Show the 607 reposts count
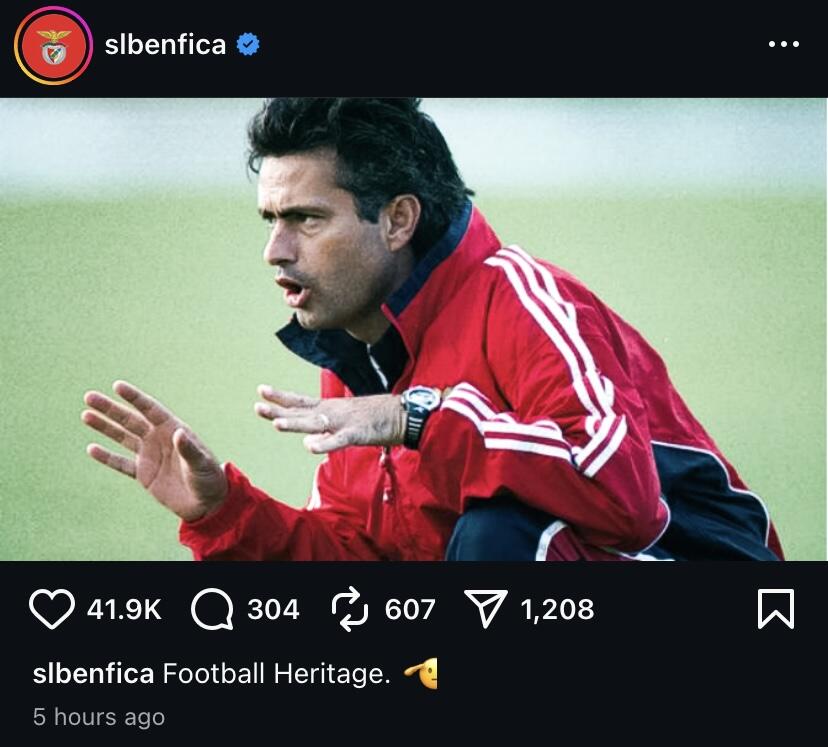The image size is (828, 747). pos(410,609)
